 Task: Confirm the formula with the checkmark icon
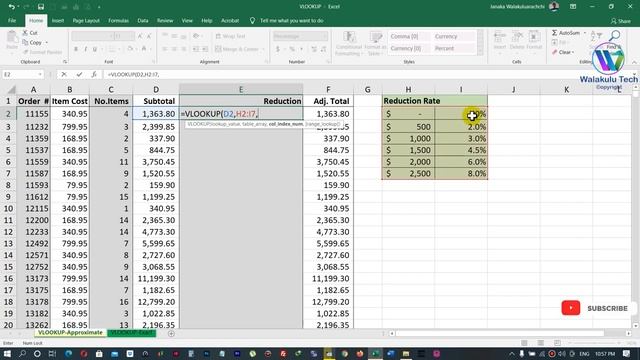[79, 75]
